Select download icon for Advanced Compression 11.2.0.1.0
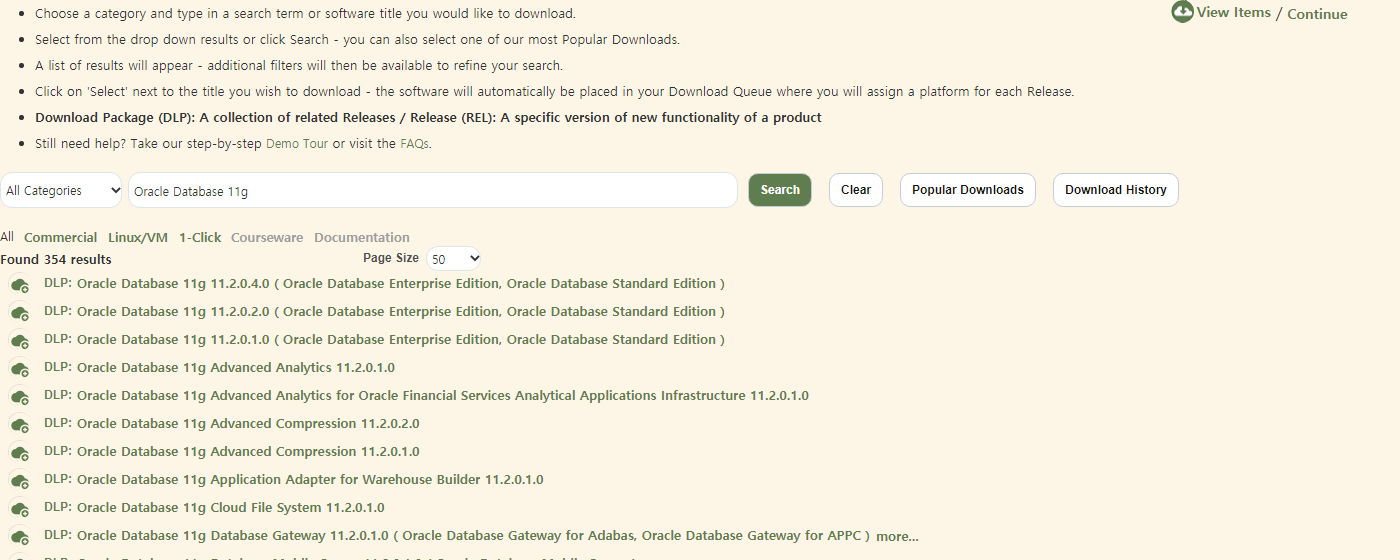Viewport: 1400px width, 560px height. tap(20, 454)
